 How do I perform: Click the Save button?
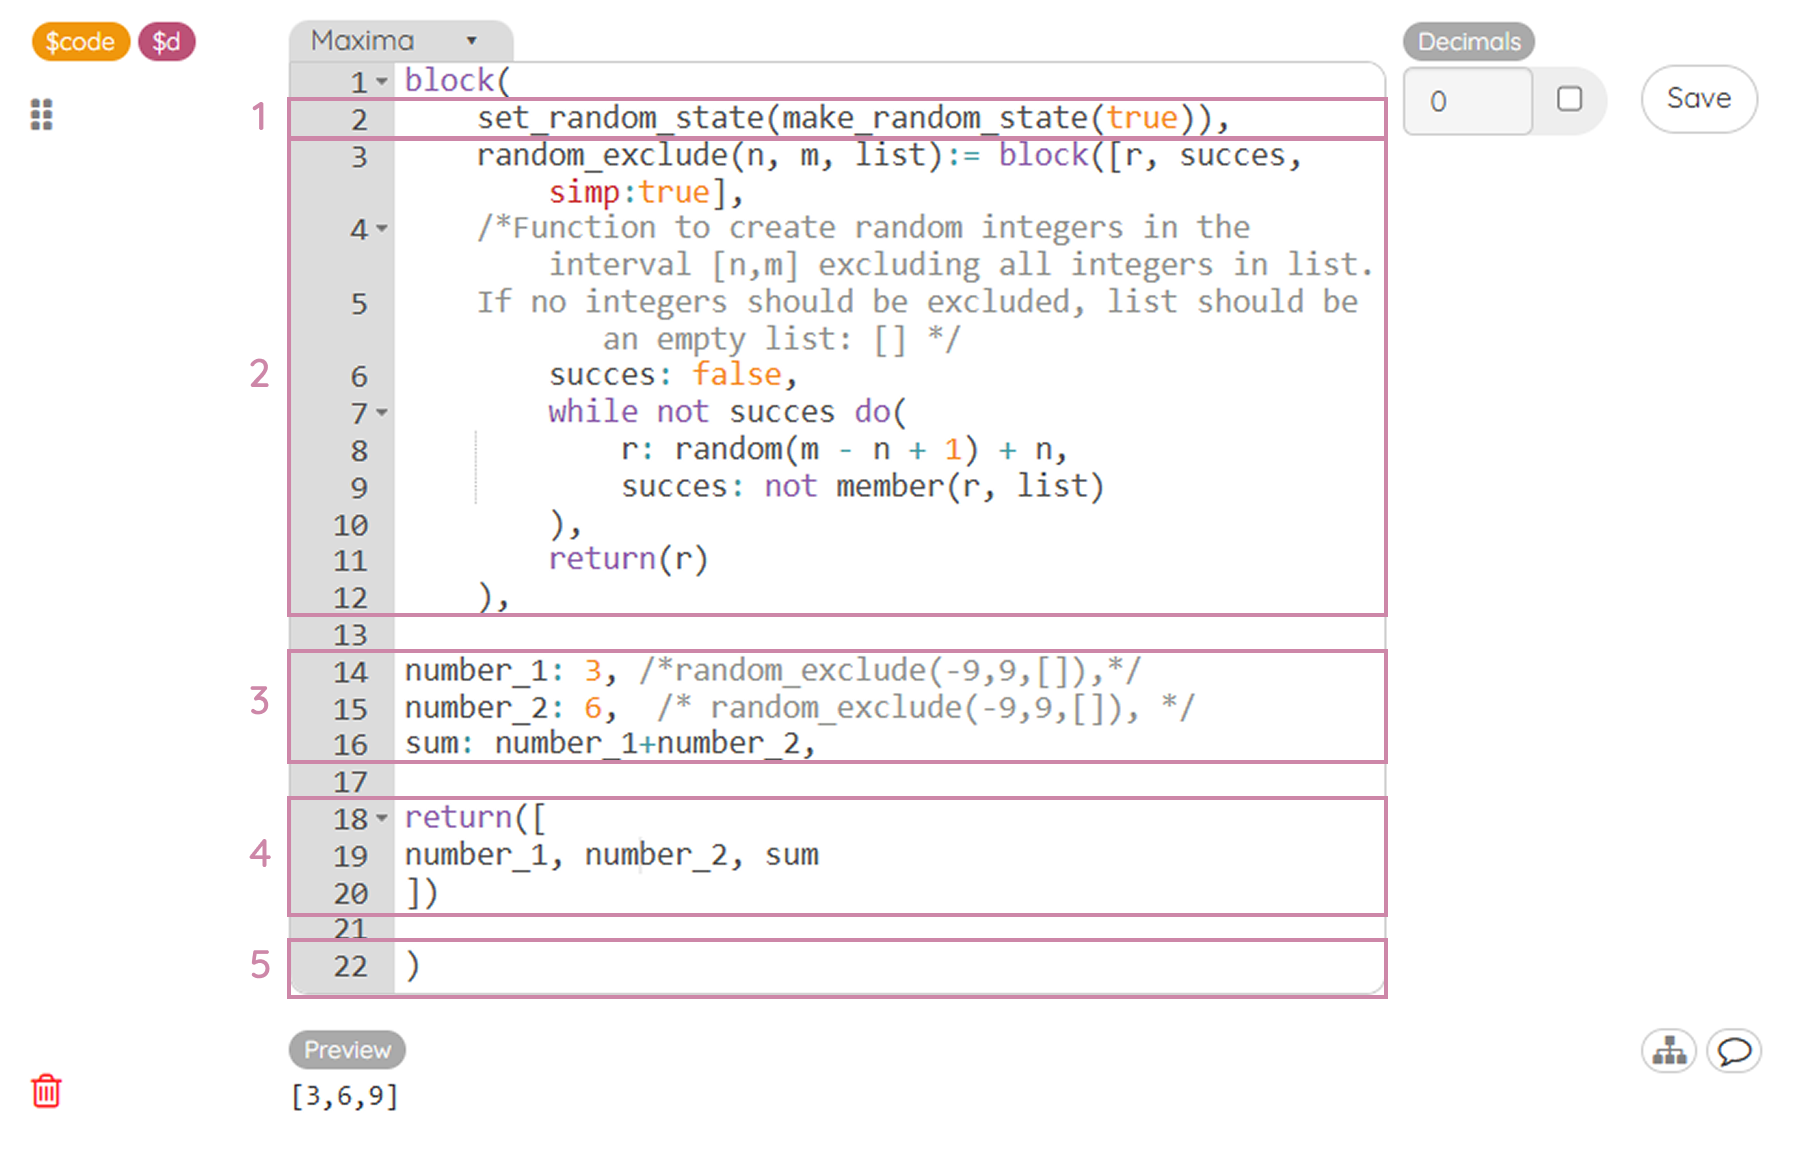click(x=1698, y=99)
